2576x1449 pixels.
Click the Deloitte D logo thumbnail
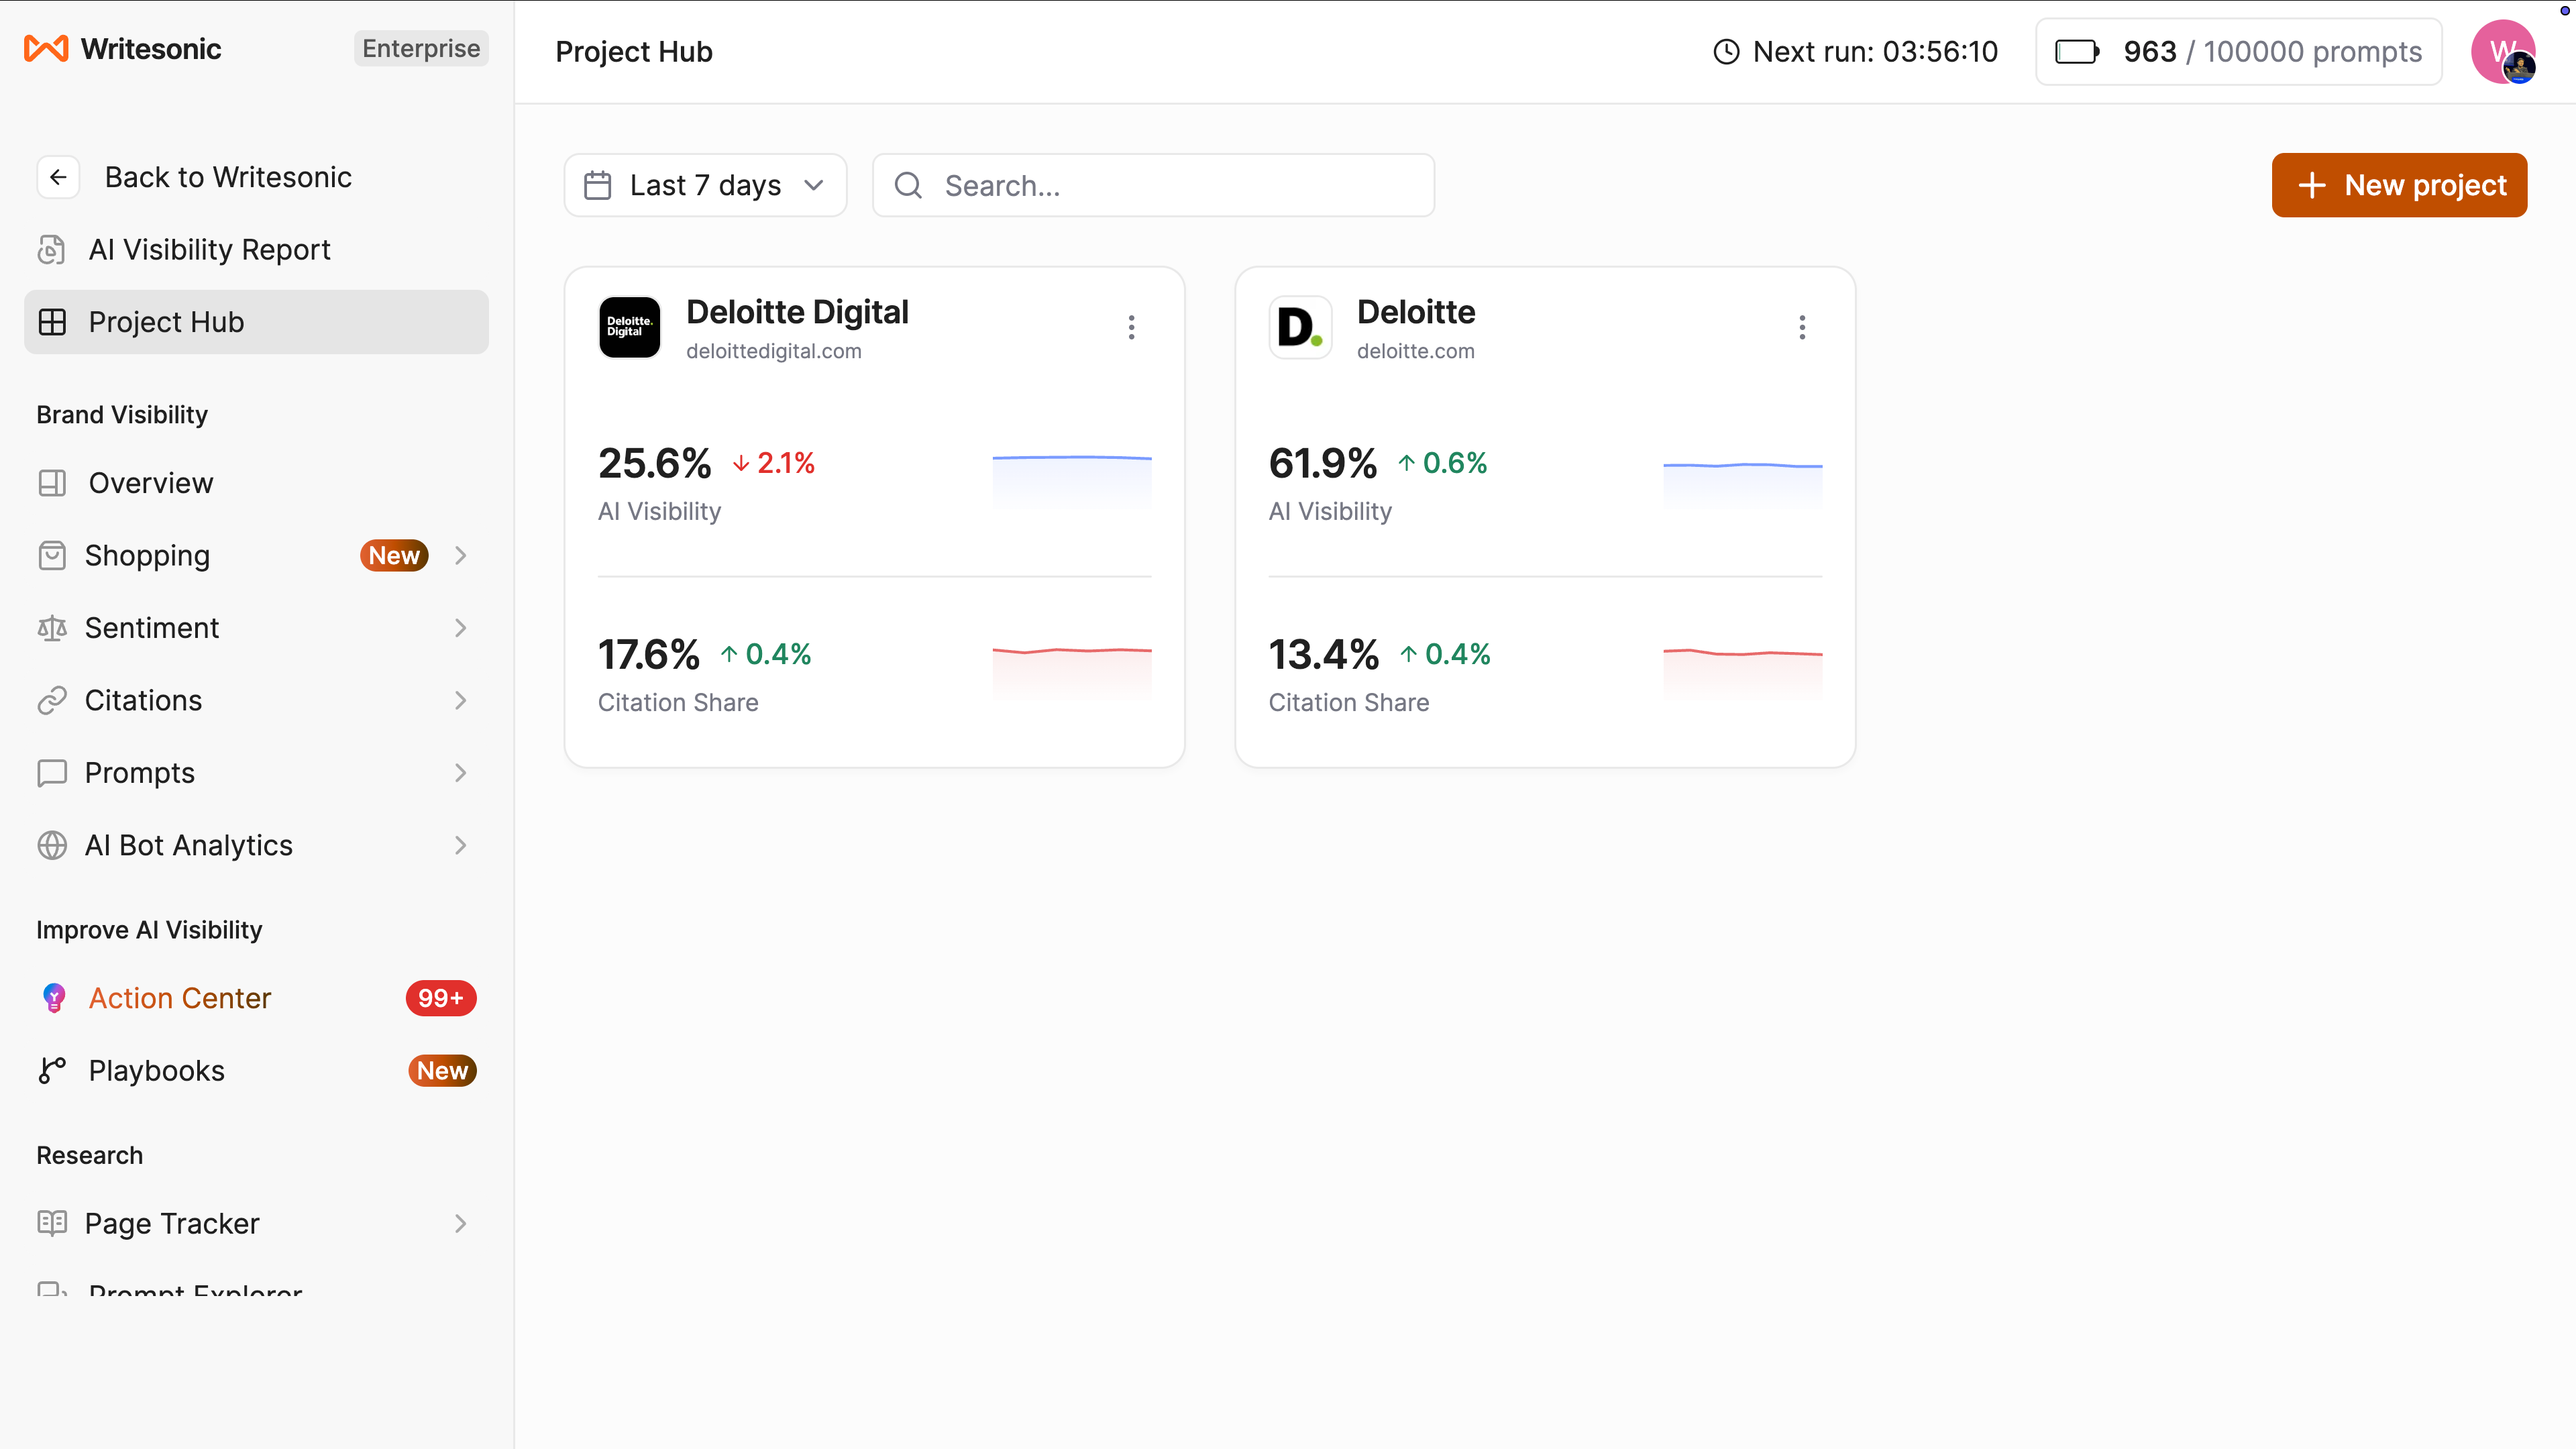(1300, 327)
